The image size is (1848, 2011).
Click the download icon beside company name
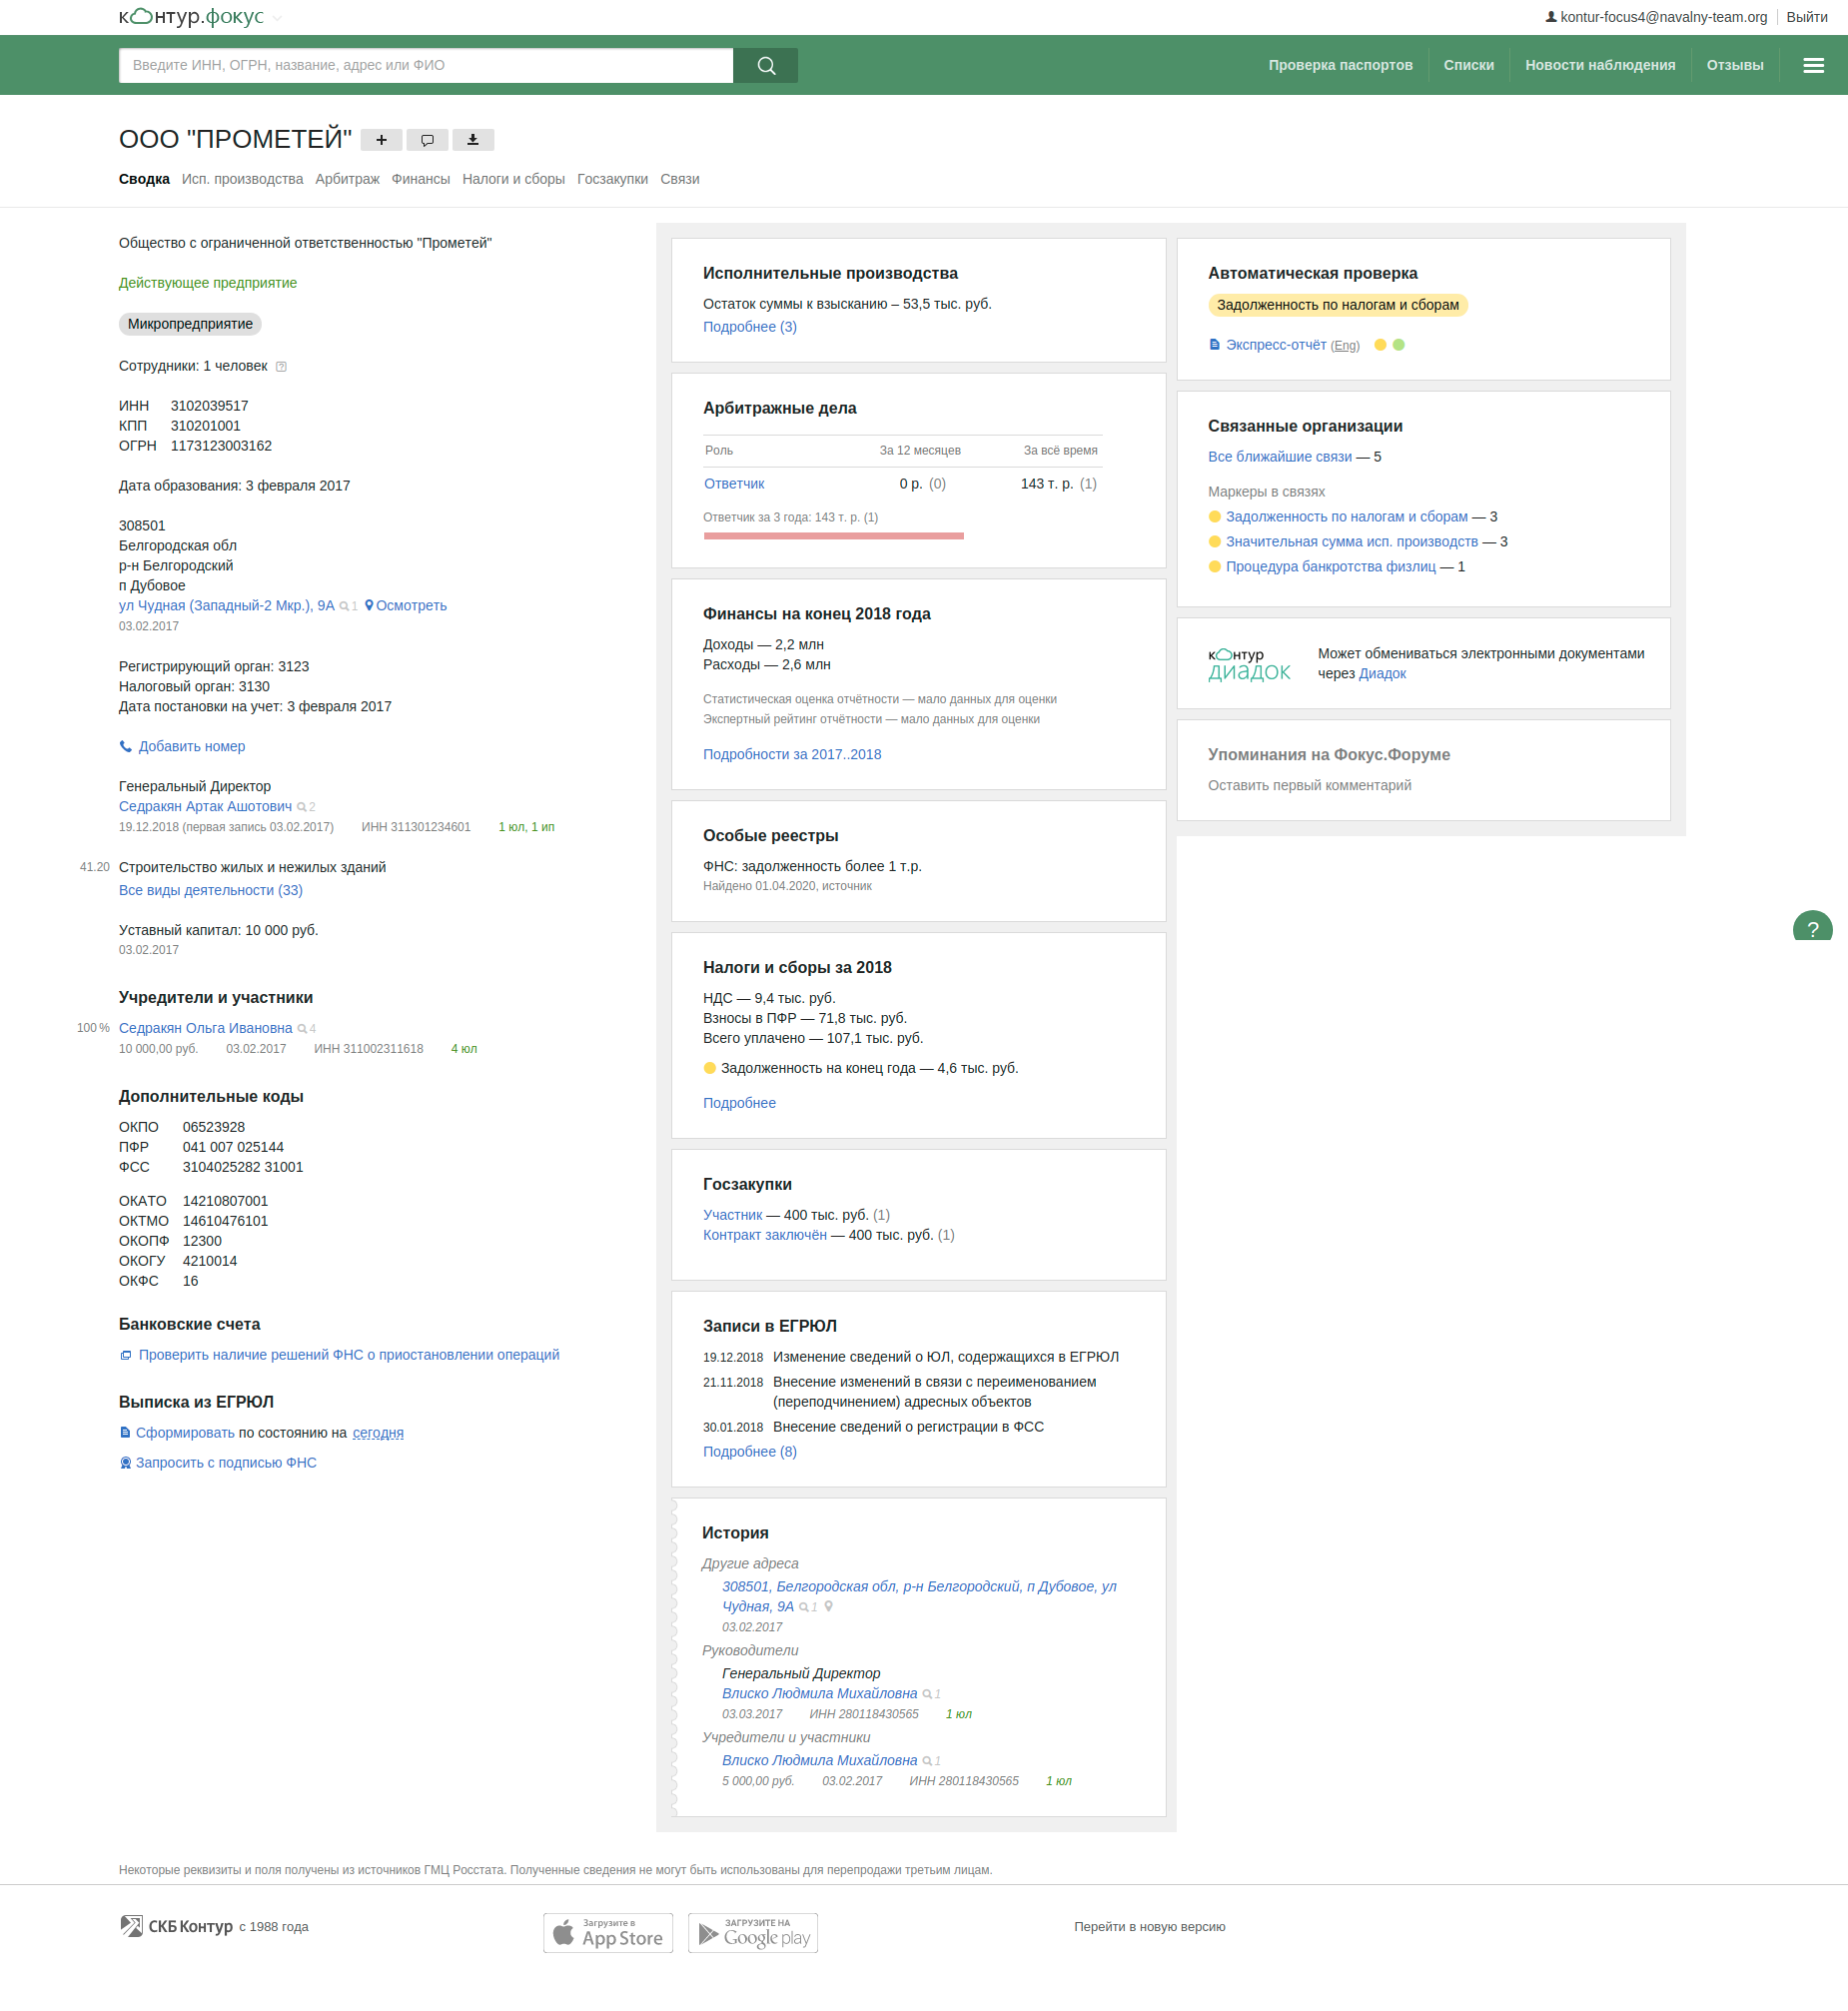[473, 140]
